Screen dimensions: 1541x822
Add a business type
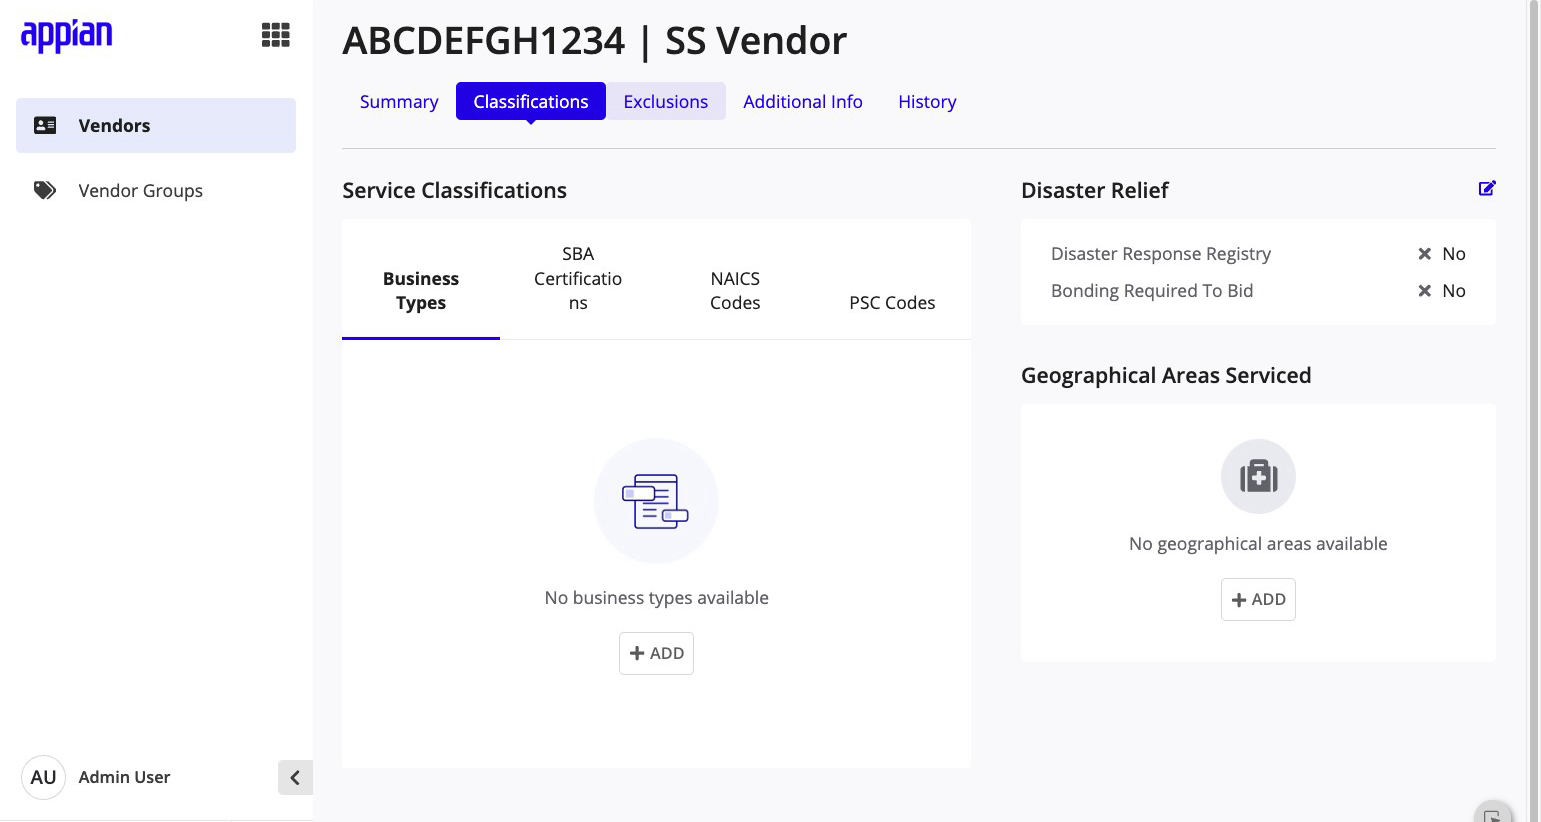(x=656, y=653)
